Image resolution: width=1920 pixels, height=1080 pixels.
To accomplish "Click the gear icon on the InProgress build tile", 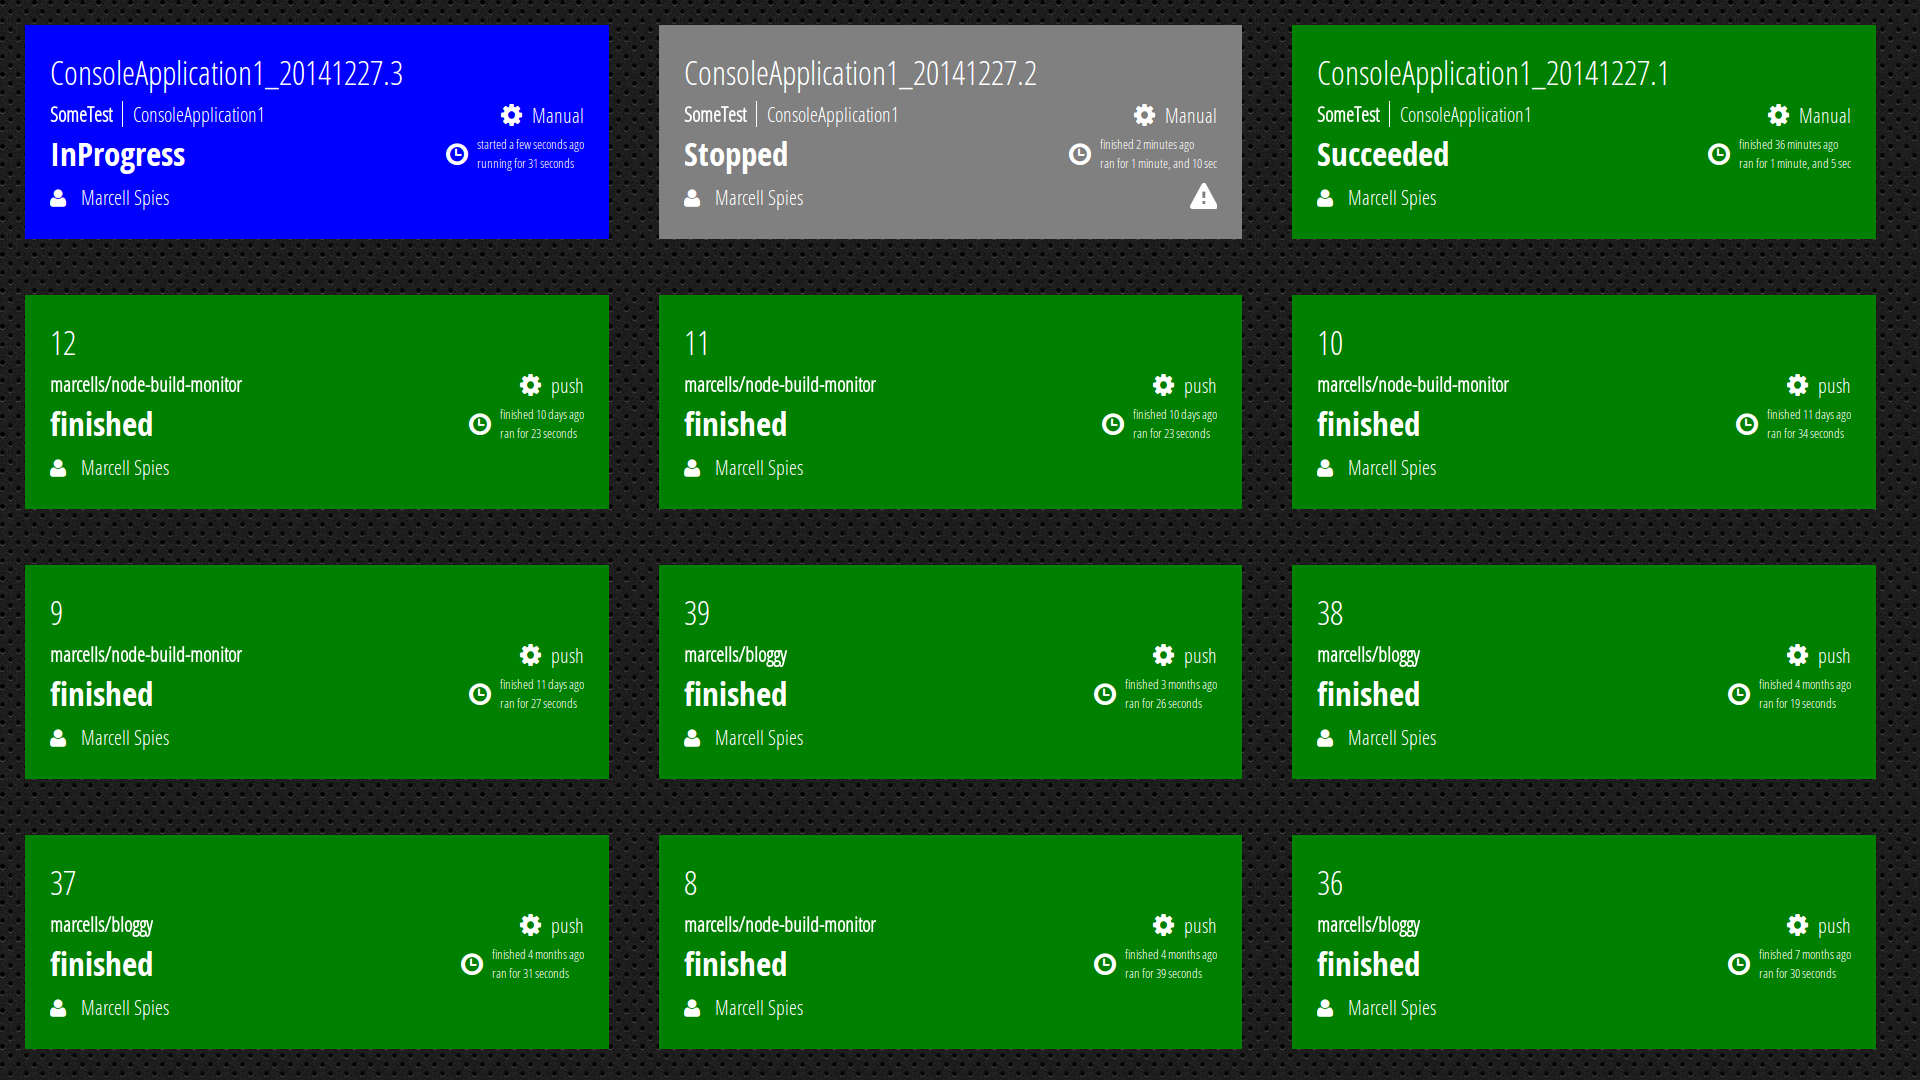I will coord(511,115).
